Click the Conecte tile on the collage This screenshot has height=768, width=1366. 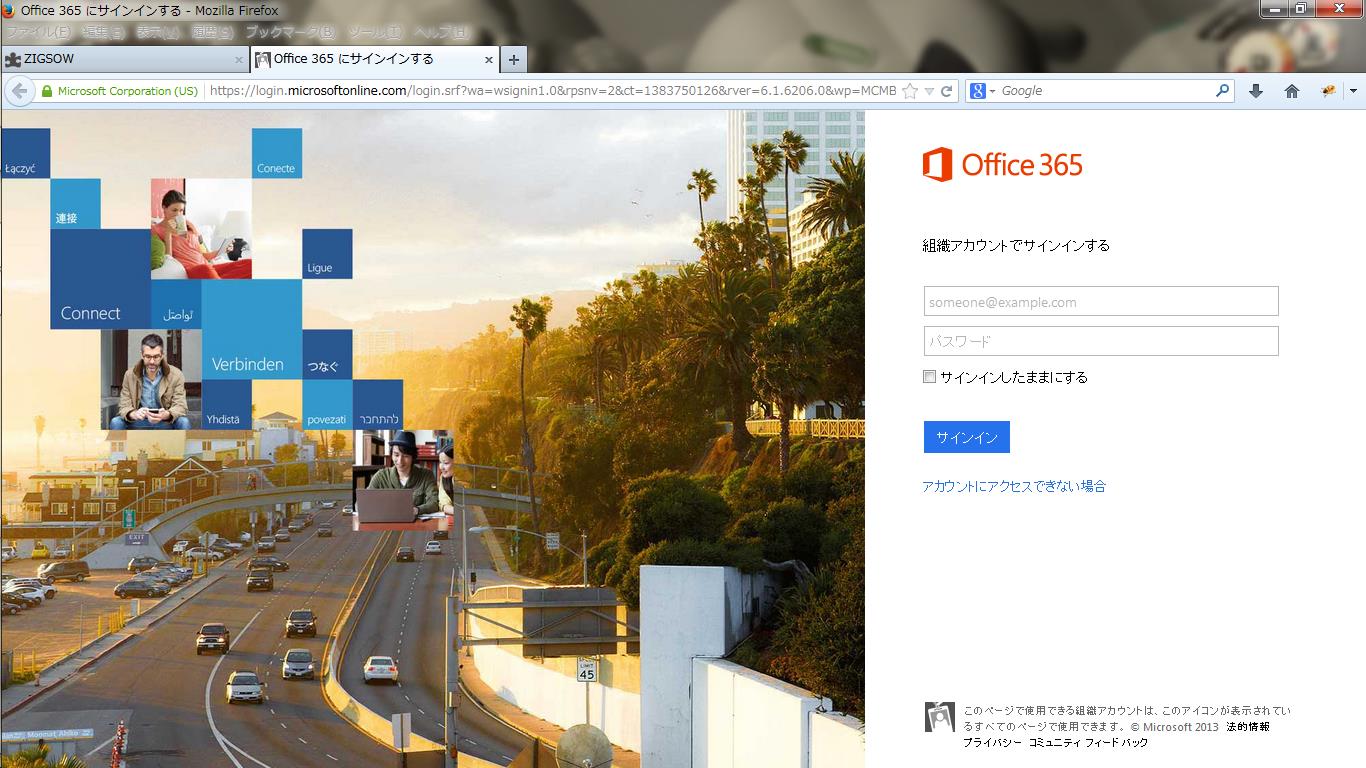tap(277, 153)
